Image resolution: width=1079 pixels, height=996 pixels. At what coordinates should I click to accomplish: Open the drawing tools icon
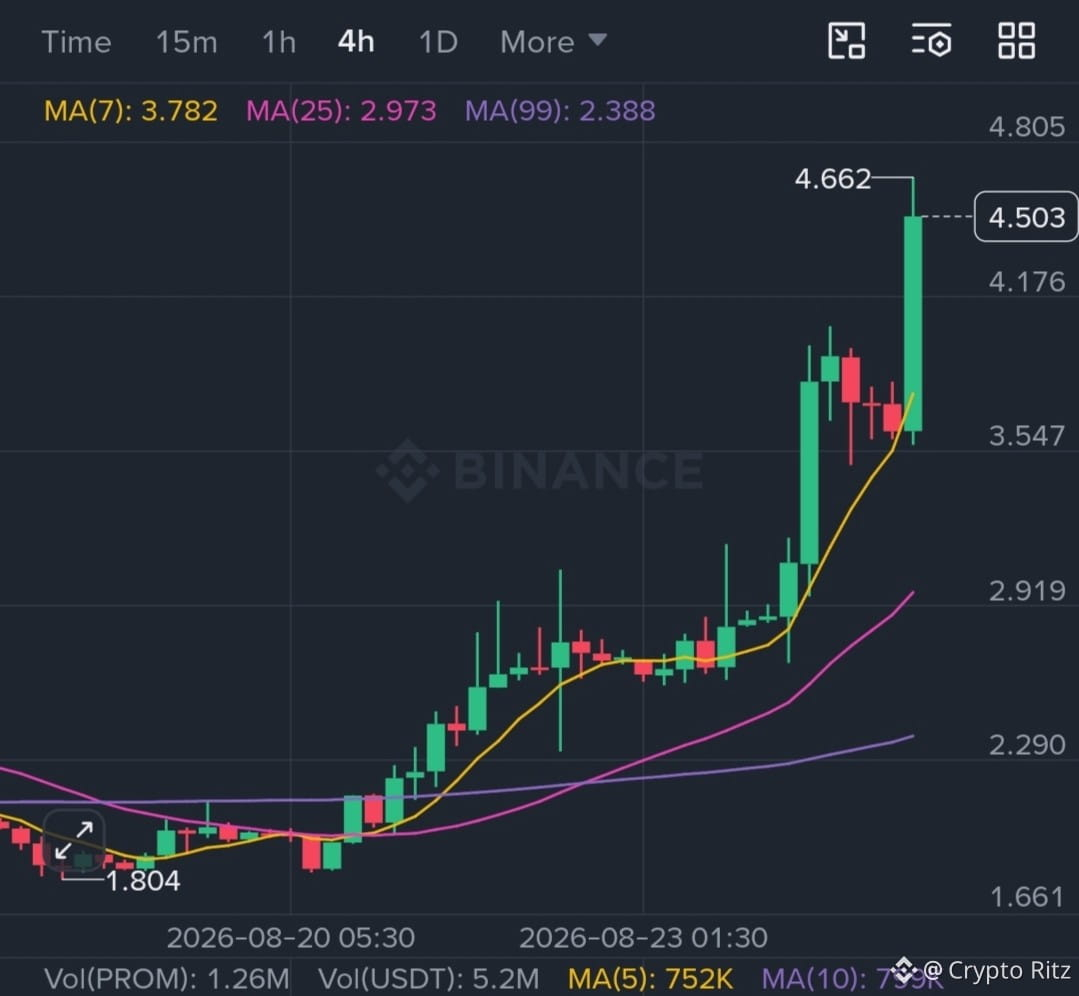[x=846, y=41]
